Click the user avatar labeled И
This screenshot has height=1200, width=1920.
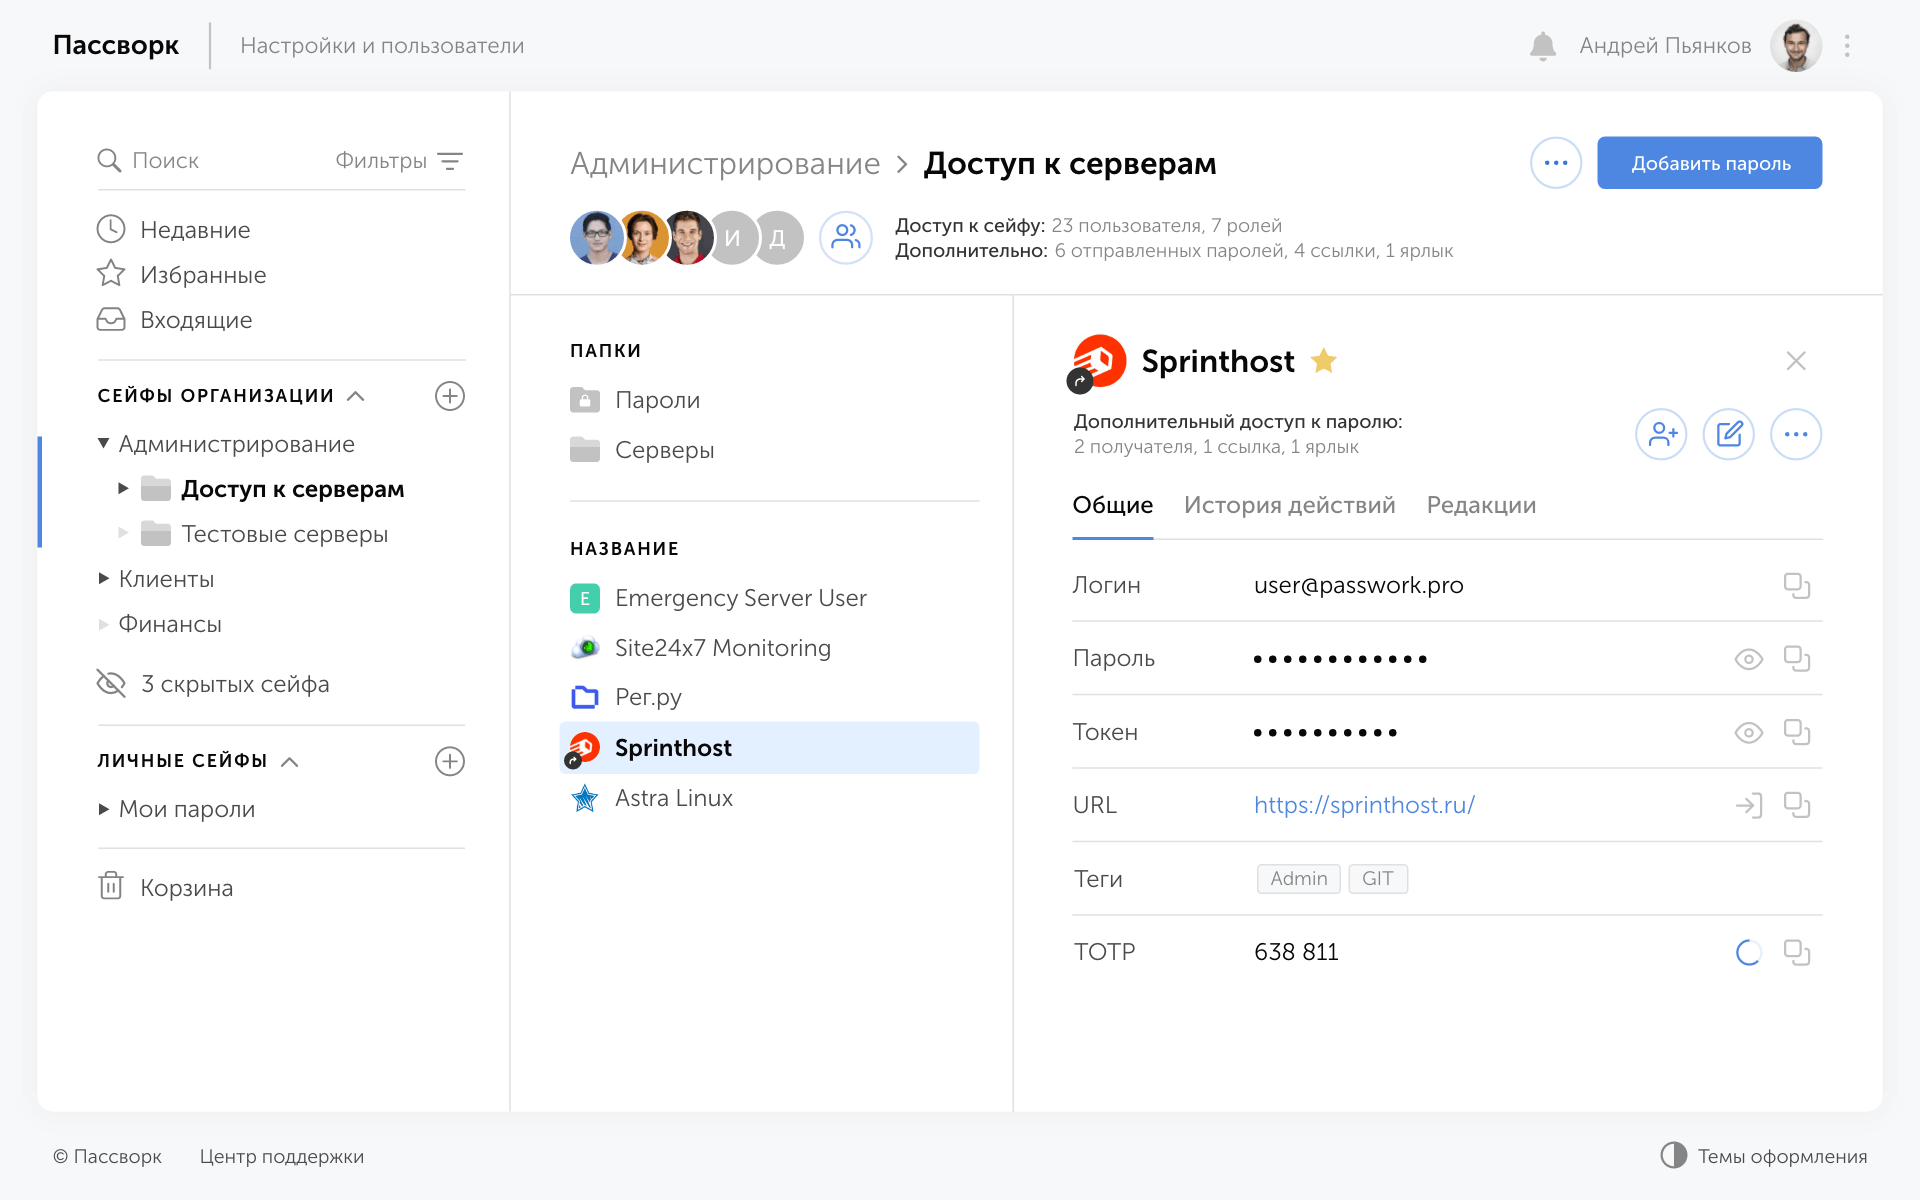(732, 238)
